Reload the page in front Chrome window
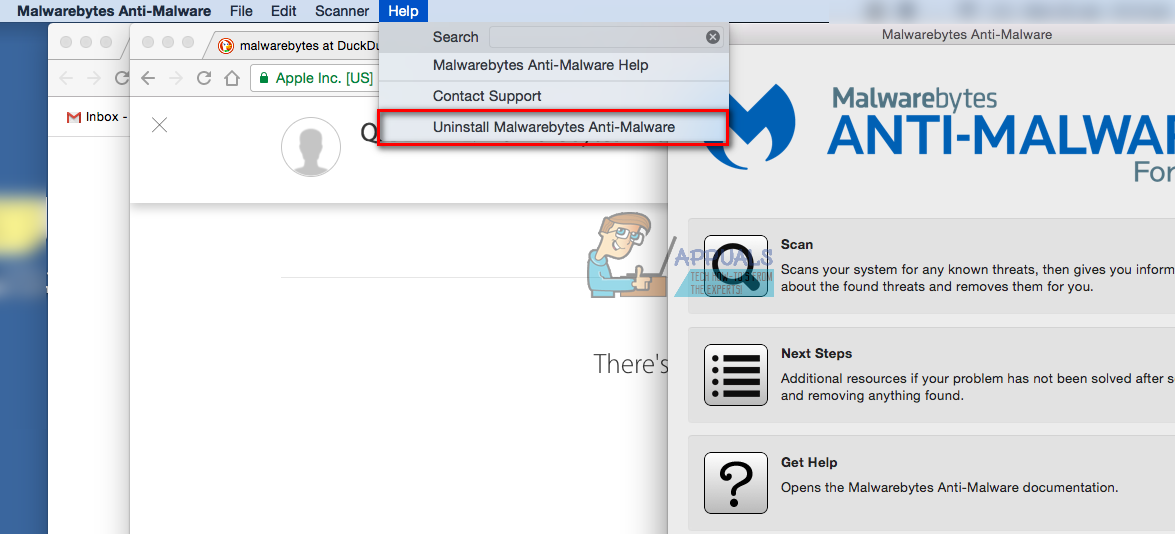The image size is (1175, 534). point(204,78)
